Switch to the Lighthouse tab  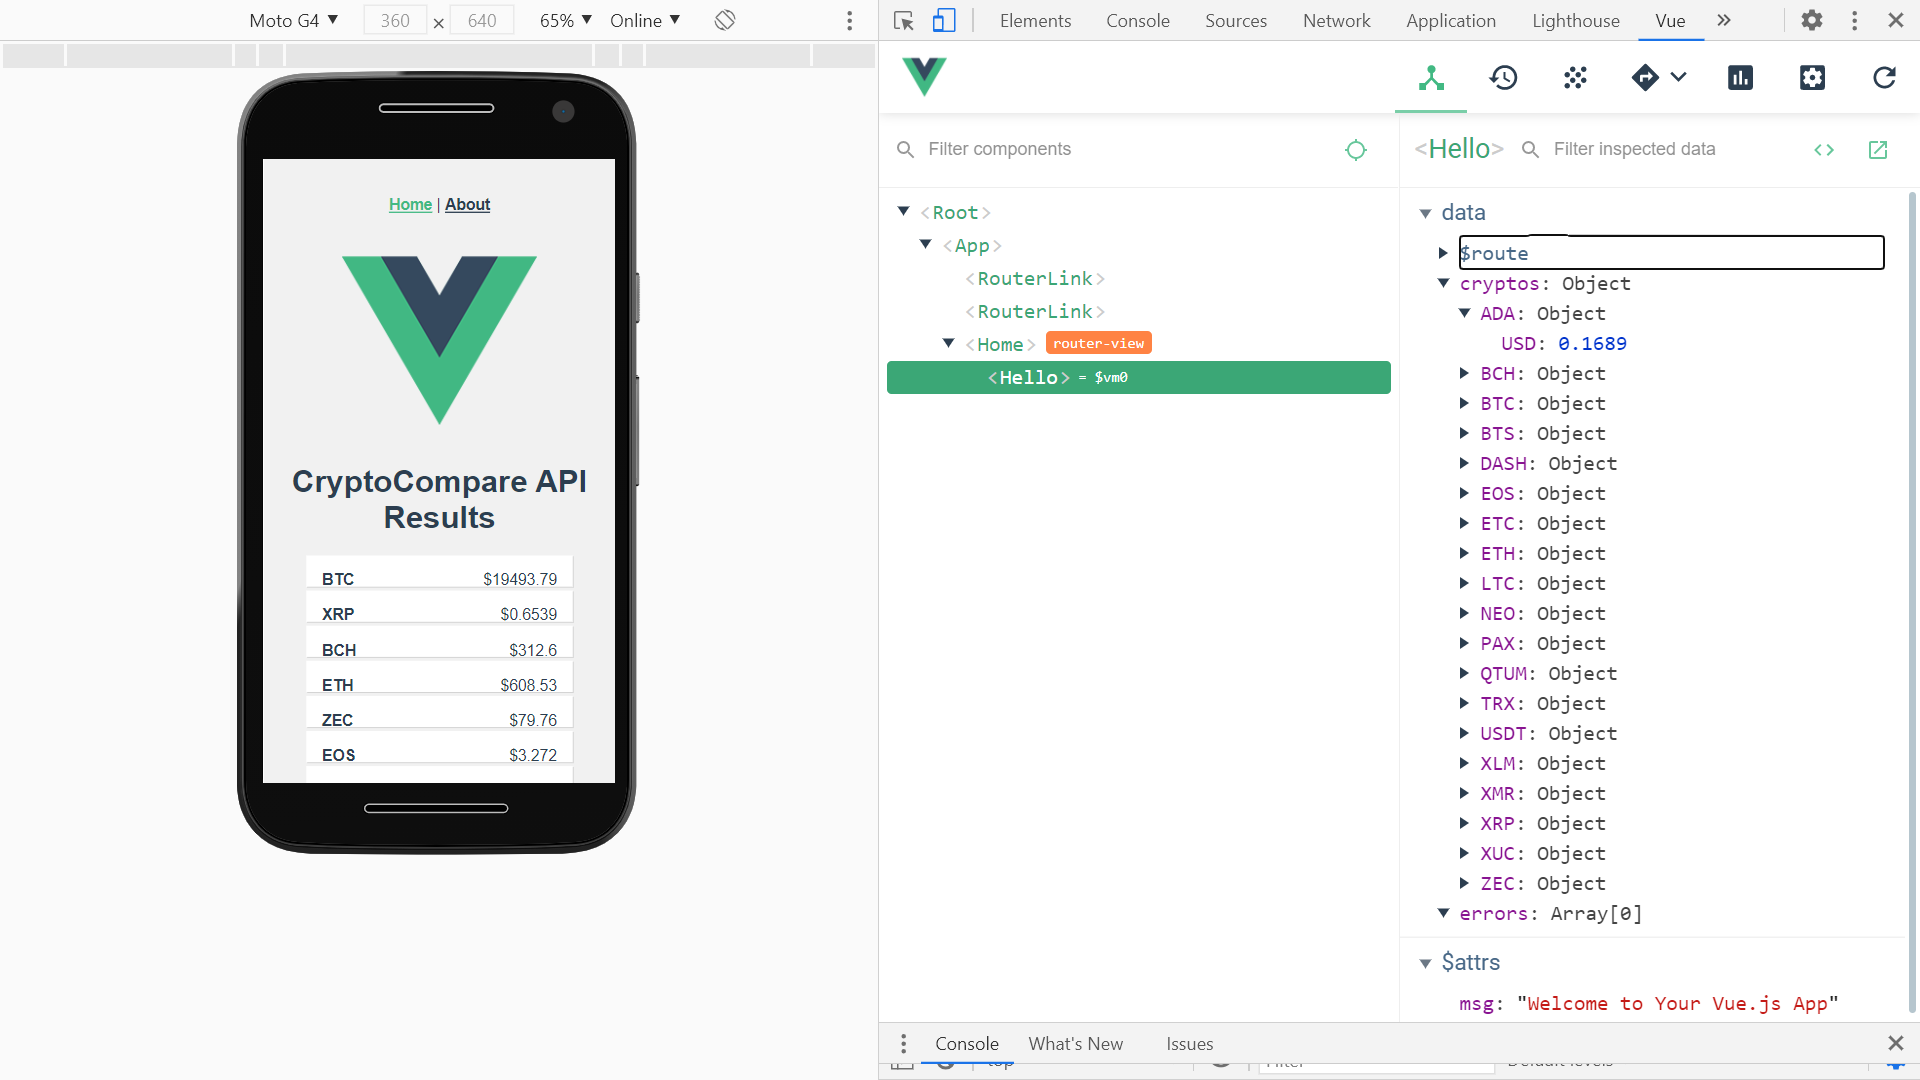pyautogui.click(x=1575, y=20)
